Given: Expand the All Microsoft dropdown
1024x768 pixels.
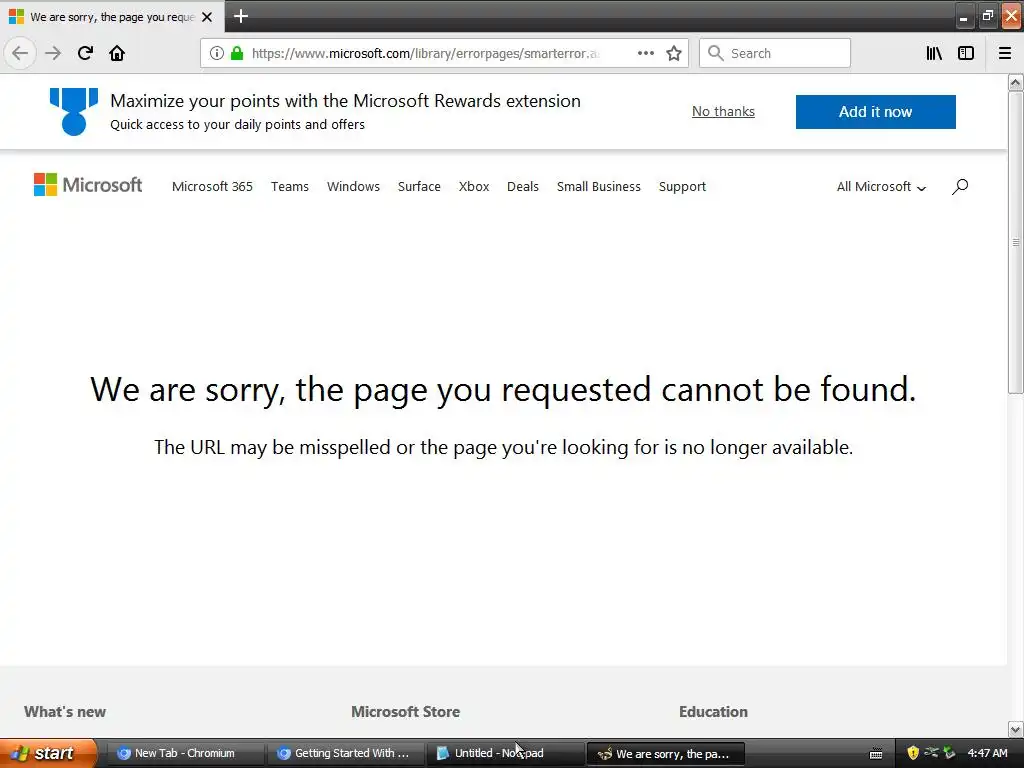Looking at the screenshot, I should tap(882, 187).
